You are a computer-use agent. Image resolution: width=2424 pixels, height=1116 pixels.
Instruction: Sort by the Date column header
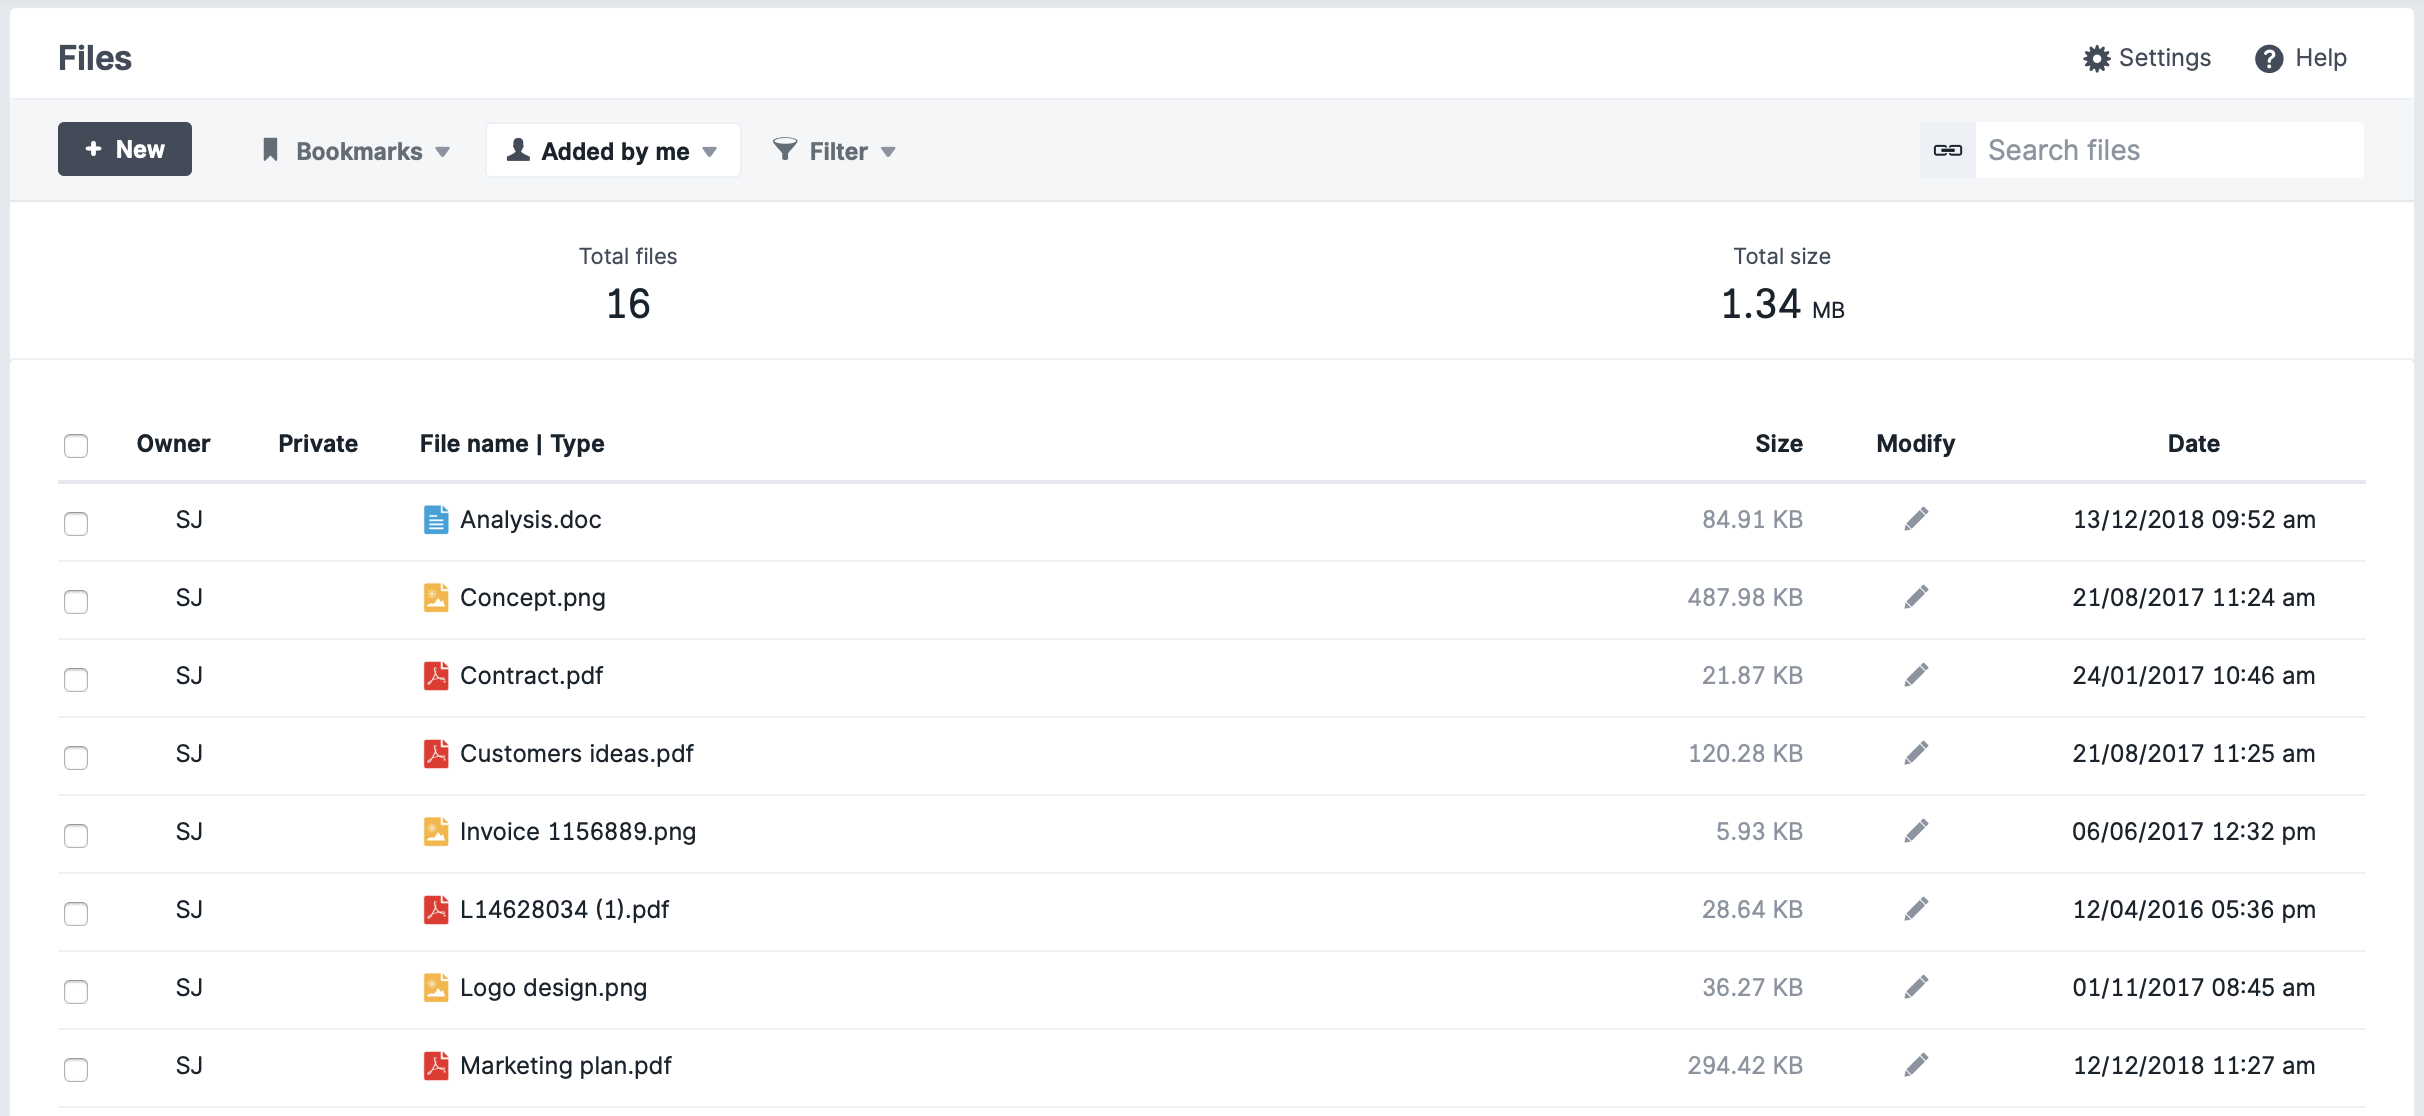click(2194, 444)
